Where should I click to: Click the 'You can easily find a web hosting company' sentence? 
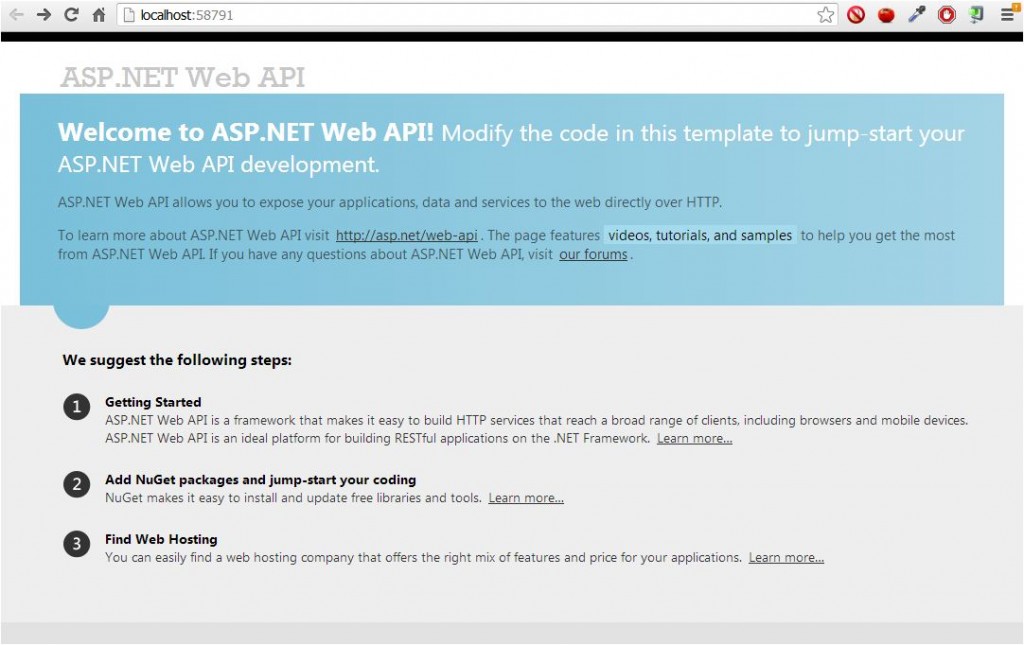(x=424, y=558)
